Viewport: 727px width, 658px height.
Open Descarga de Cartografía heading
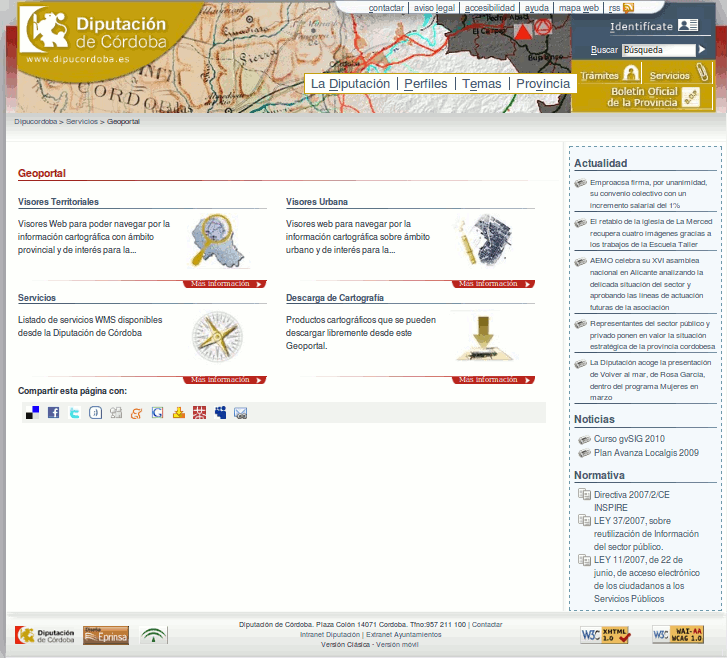click(335, 298)
